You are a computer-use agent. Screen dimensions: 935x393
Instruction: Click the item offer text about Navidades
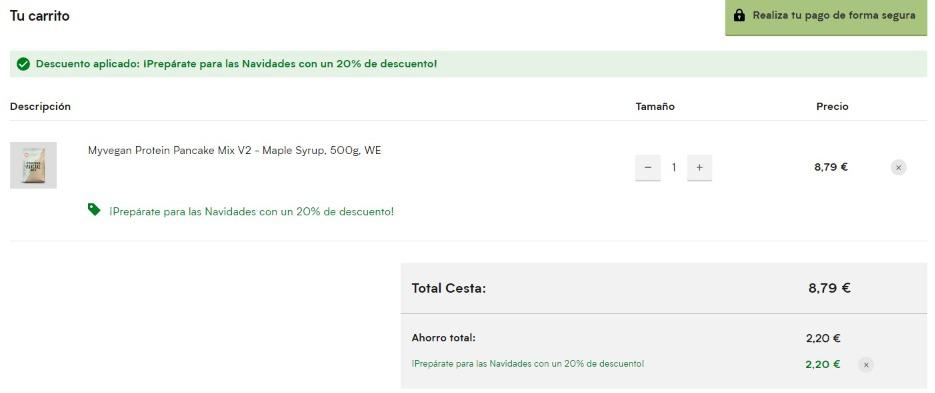pyautogui.click(x=251, y=212)
